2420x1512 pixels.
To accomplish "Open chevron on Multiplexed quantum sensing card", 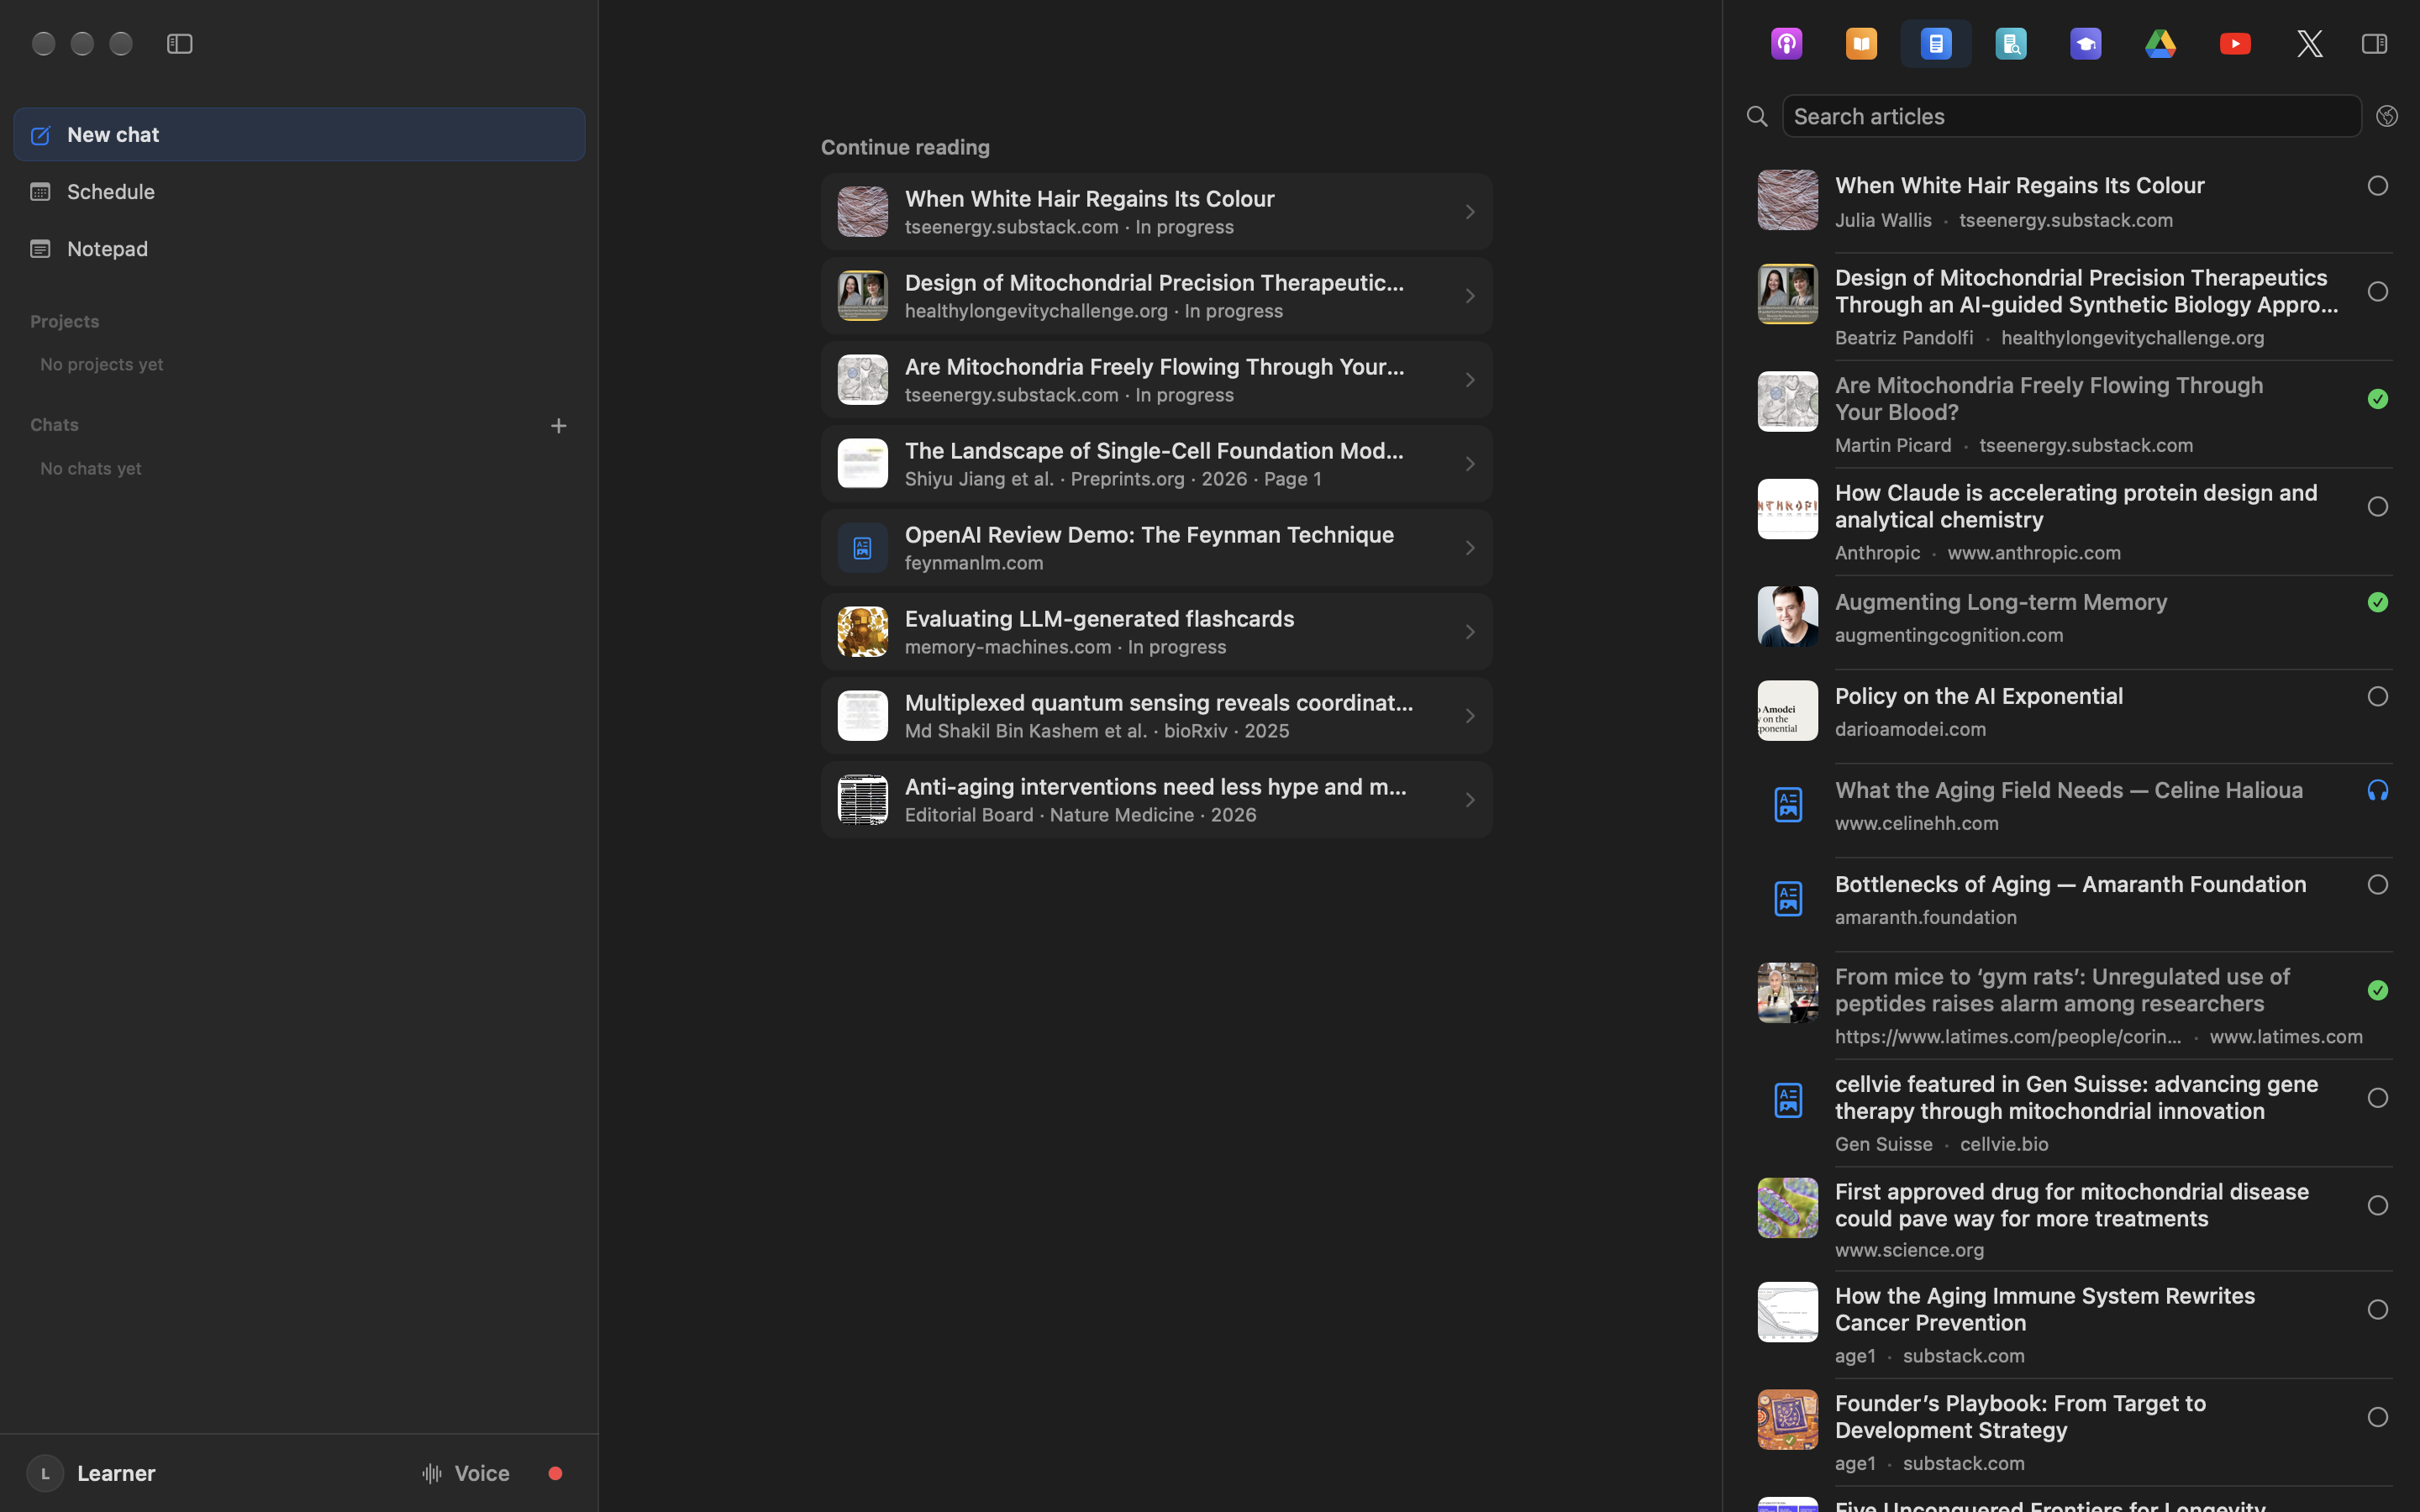I will [1469, 716].
